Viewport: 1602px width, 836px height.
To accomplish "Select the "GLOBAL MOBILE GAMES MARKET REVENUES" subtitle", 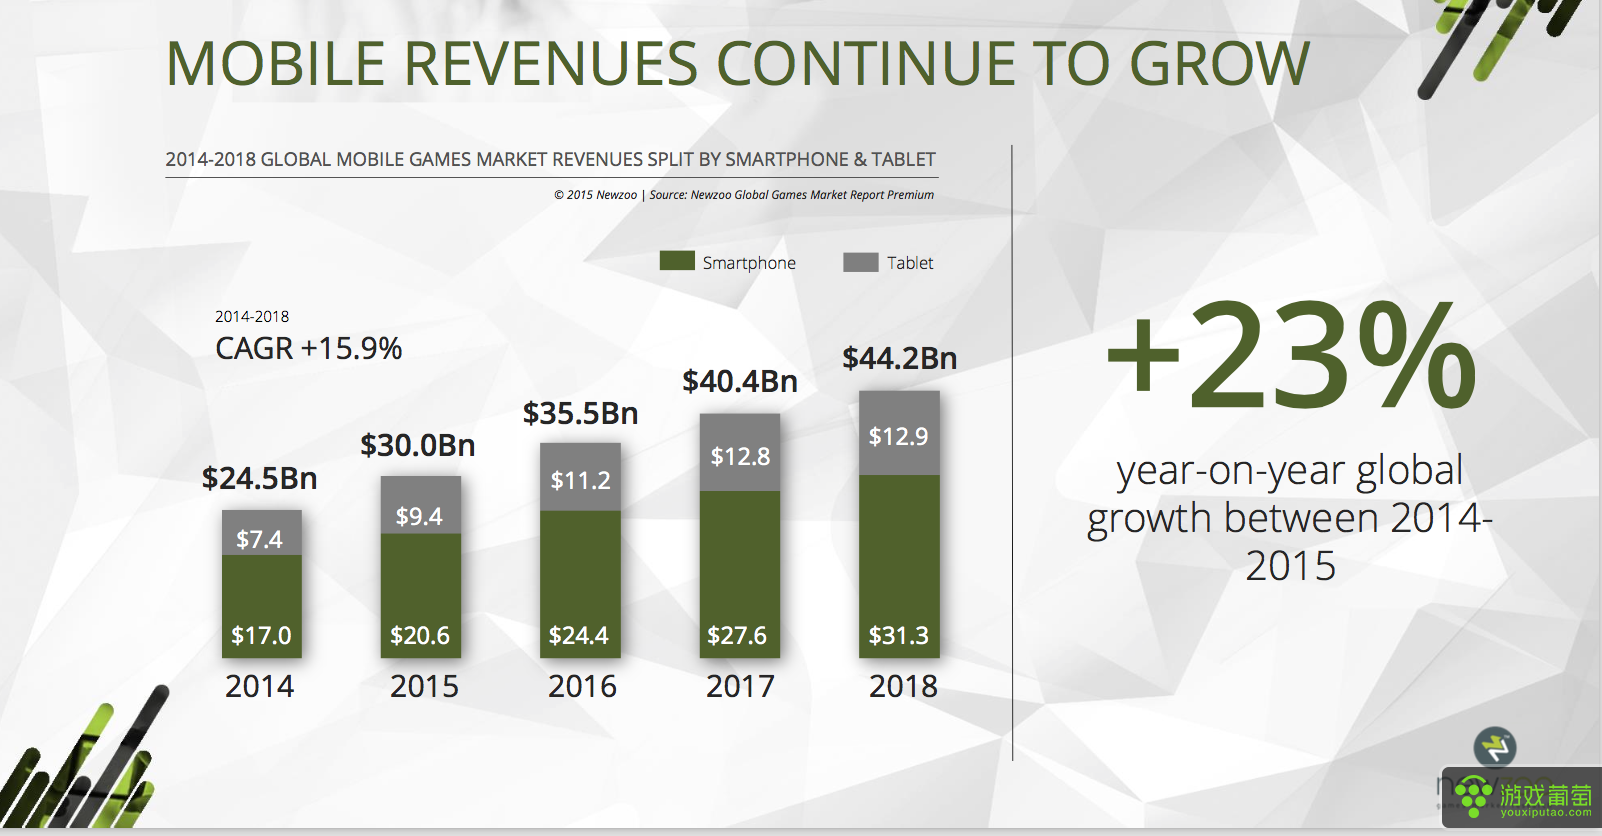I will (x=550, y=159).
